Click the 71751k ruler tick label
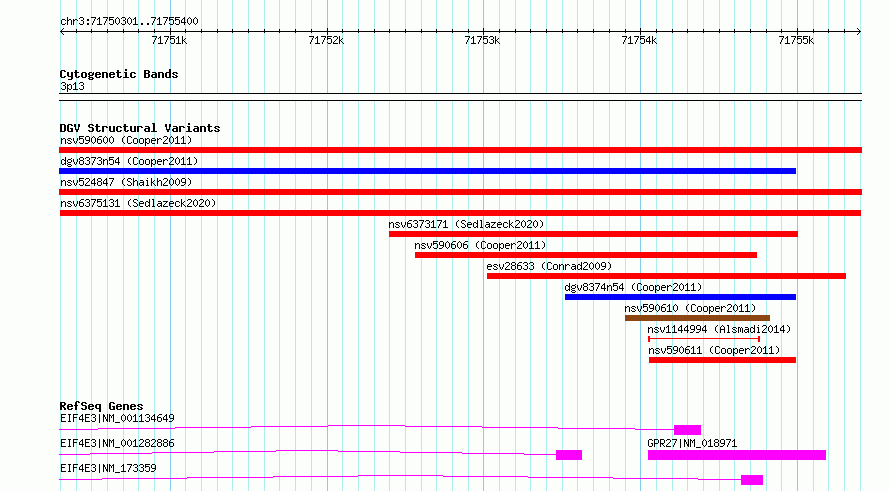 [x=169, y=40]
